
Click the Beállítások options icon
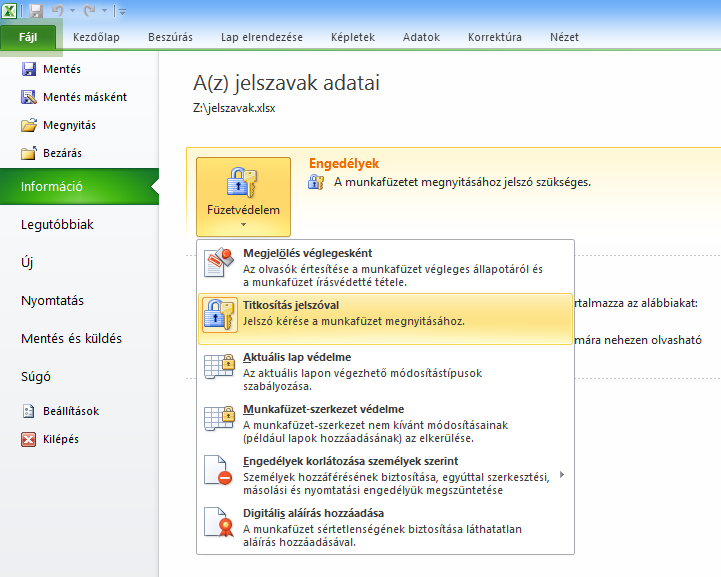[29, 411]
